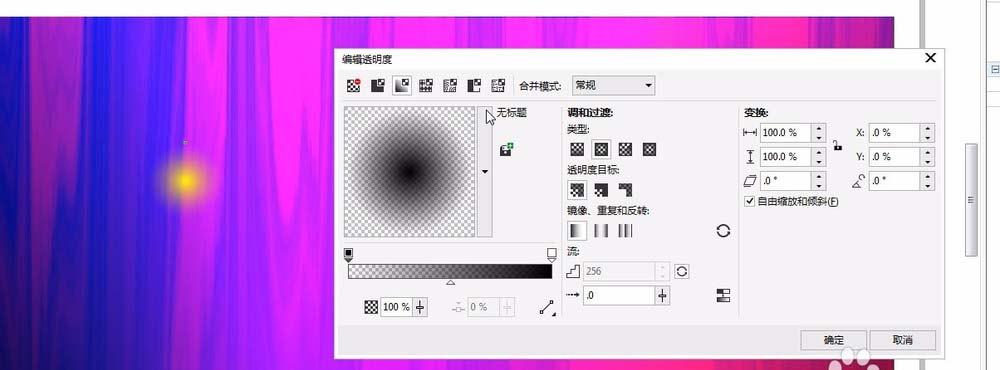Click the transform width icon
Image resolution: width=1000 pixels, height=370 pixels.
[750, 133]
